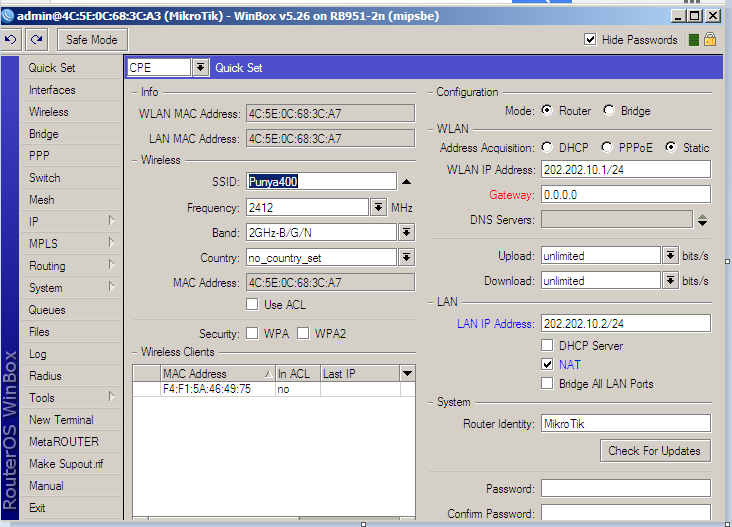Click the DNS Servers up/down arrows
The width and height of the screenshot is (732, 527).
tap(702, 220)
